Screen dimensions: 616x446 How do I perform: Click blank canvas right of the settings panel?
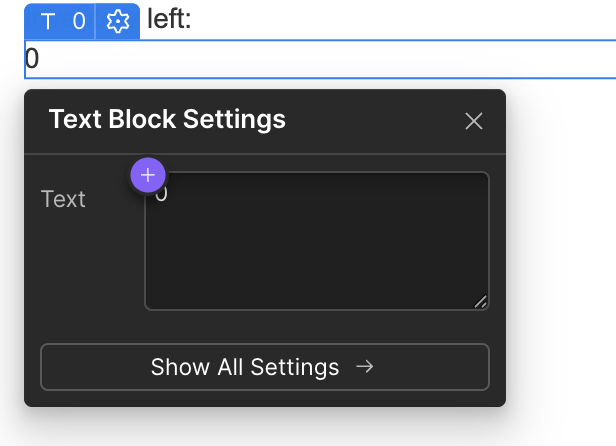[561, 250]
